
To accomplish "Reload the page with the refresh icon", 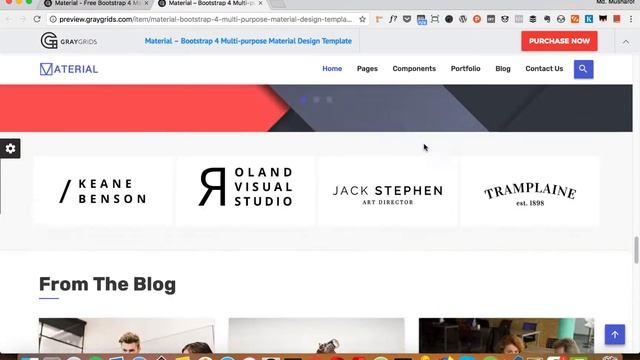I will pyautogui.click(x=37, y=19).
